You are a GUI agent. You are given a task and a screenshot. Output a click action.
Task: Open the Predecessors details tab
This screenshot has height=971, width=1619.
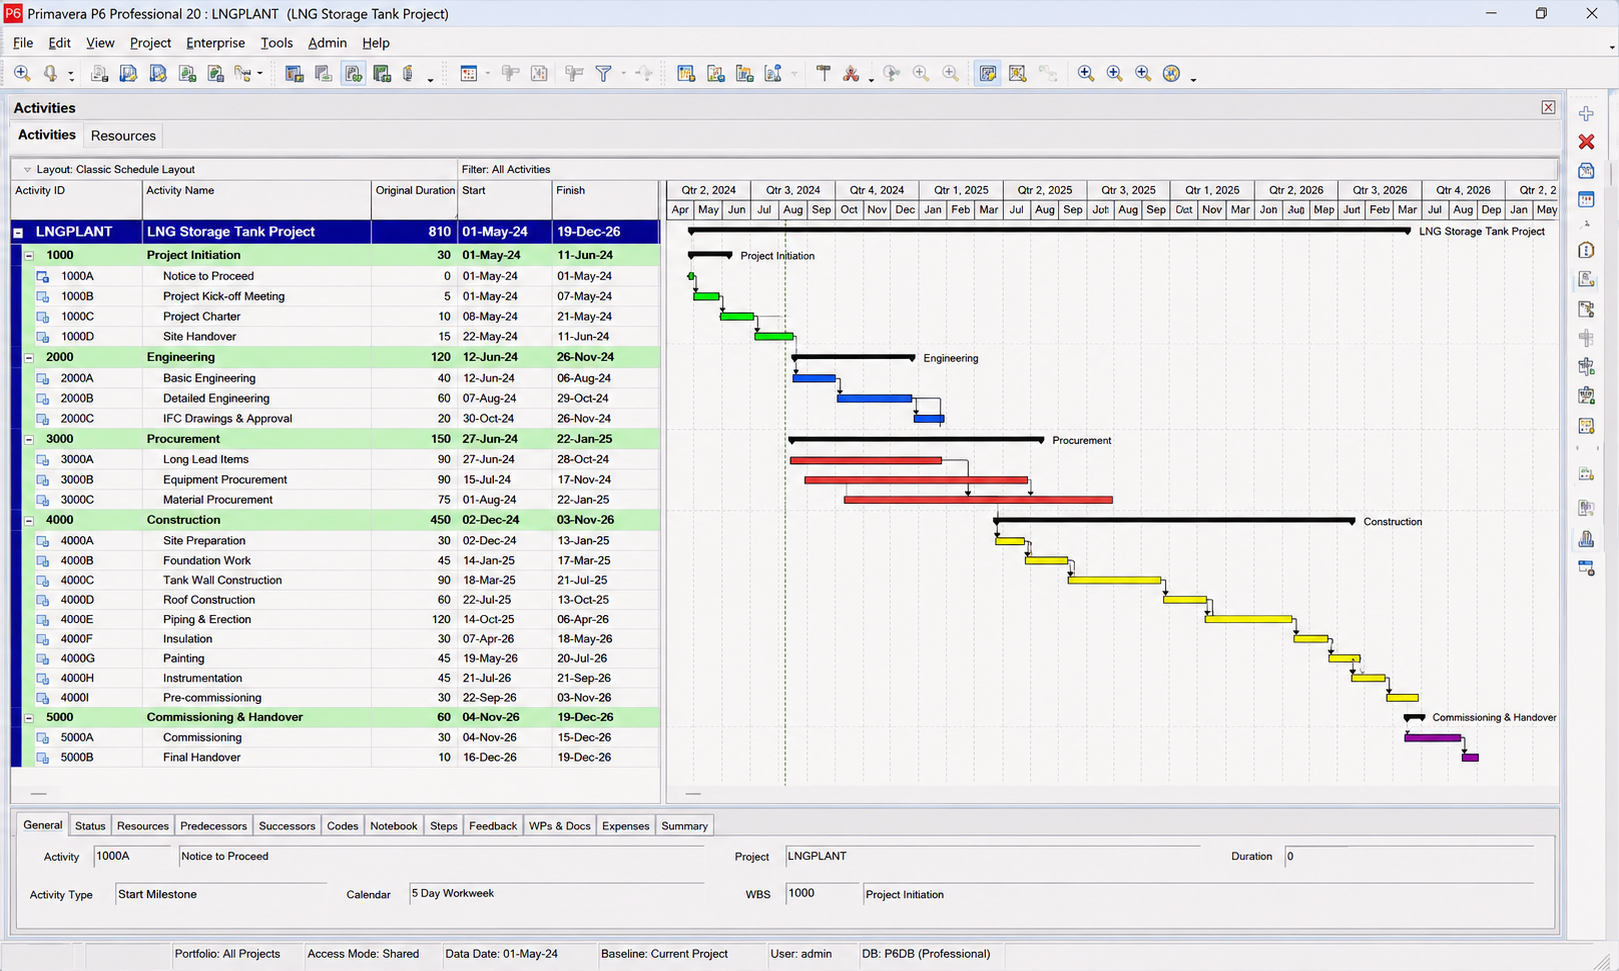coord(213,826)
